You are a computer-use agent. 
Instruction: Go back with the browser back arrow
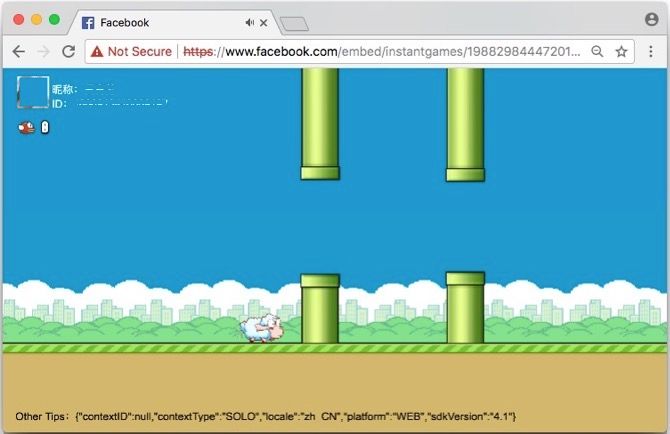tap(18, 52)
